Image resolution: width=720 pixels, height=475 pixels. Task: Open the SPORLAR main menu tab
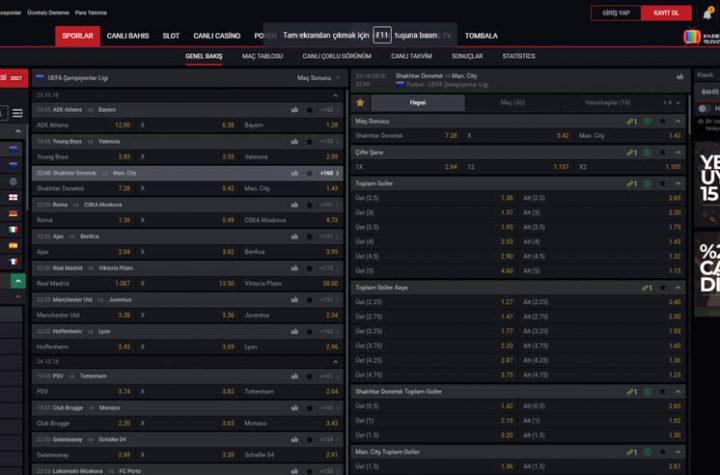78,36
